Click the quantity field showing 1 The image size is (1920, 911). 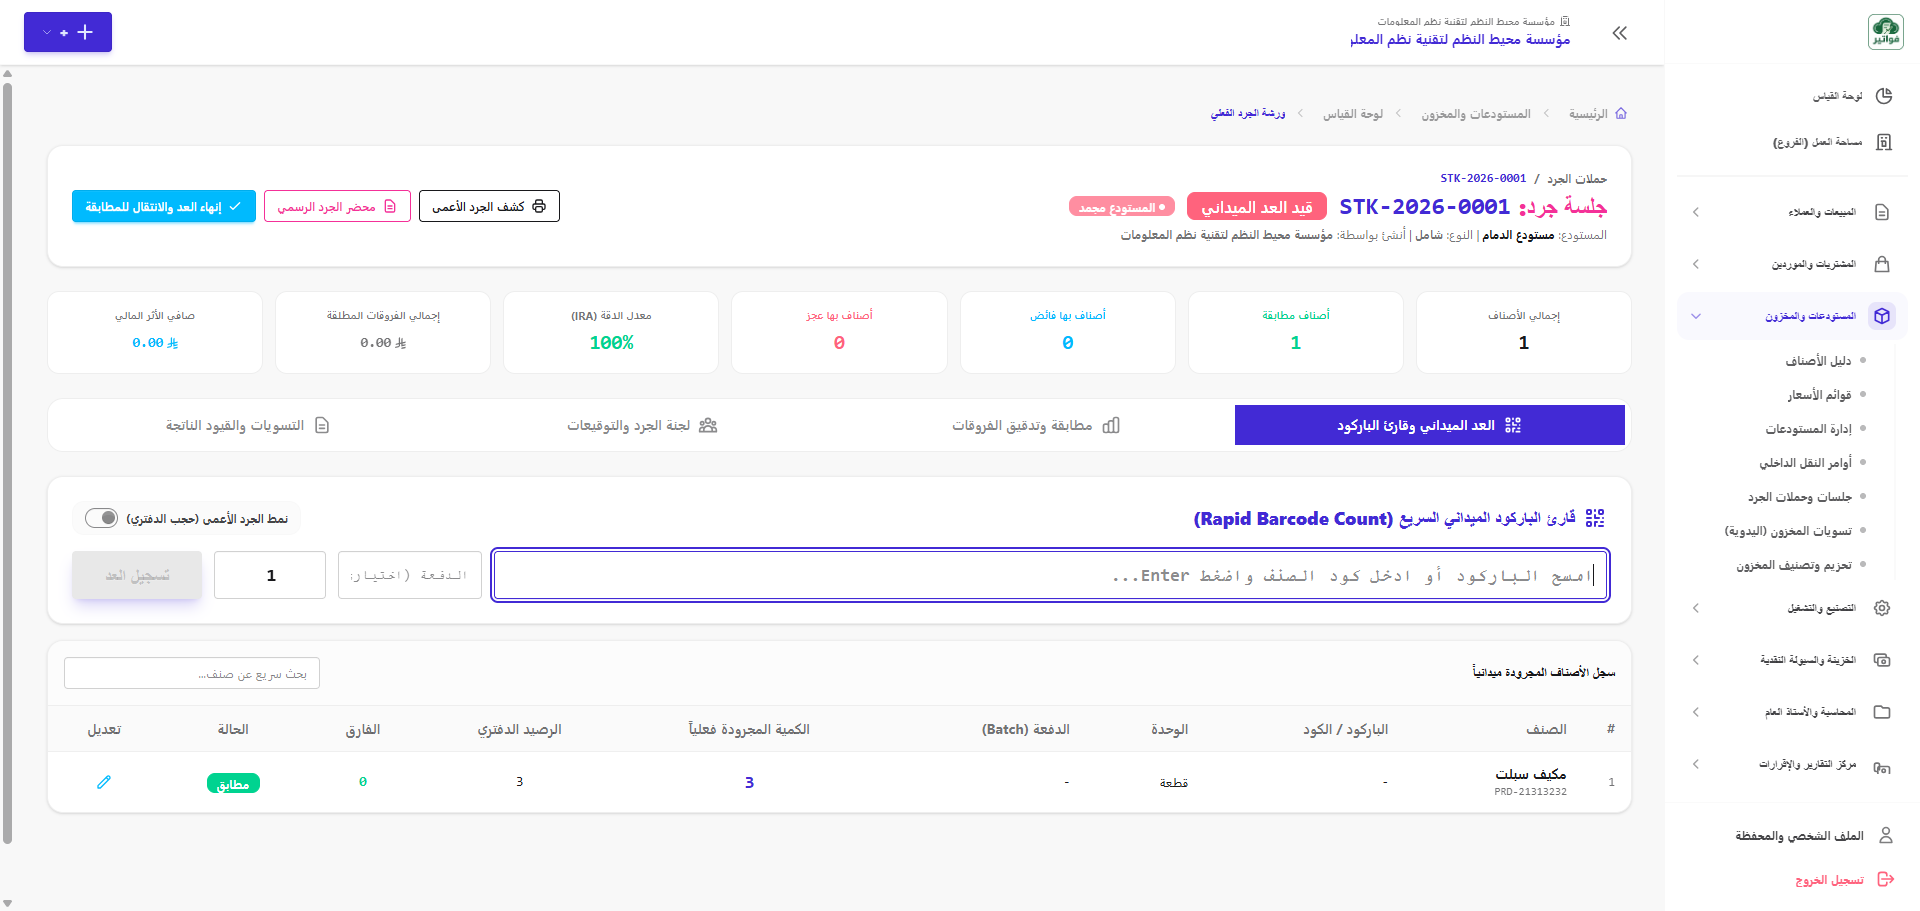click(x=270, y=575)
